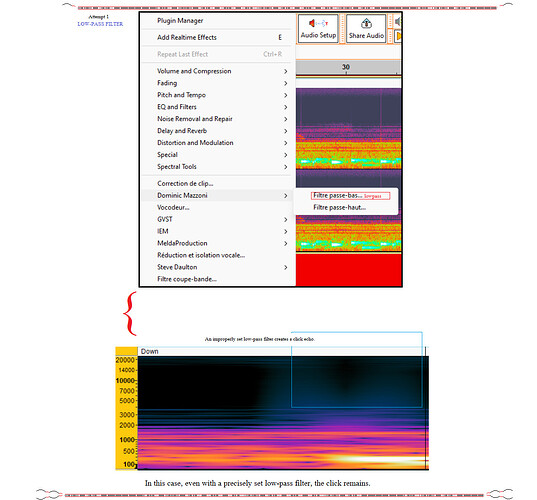The image size is (537, 500).
Task: Click the Share Audio toolbar button
Action: point(366,29)
